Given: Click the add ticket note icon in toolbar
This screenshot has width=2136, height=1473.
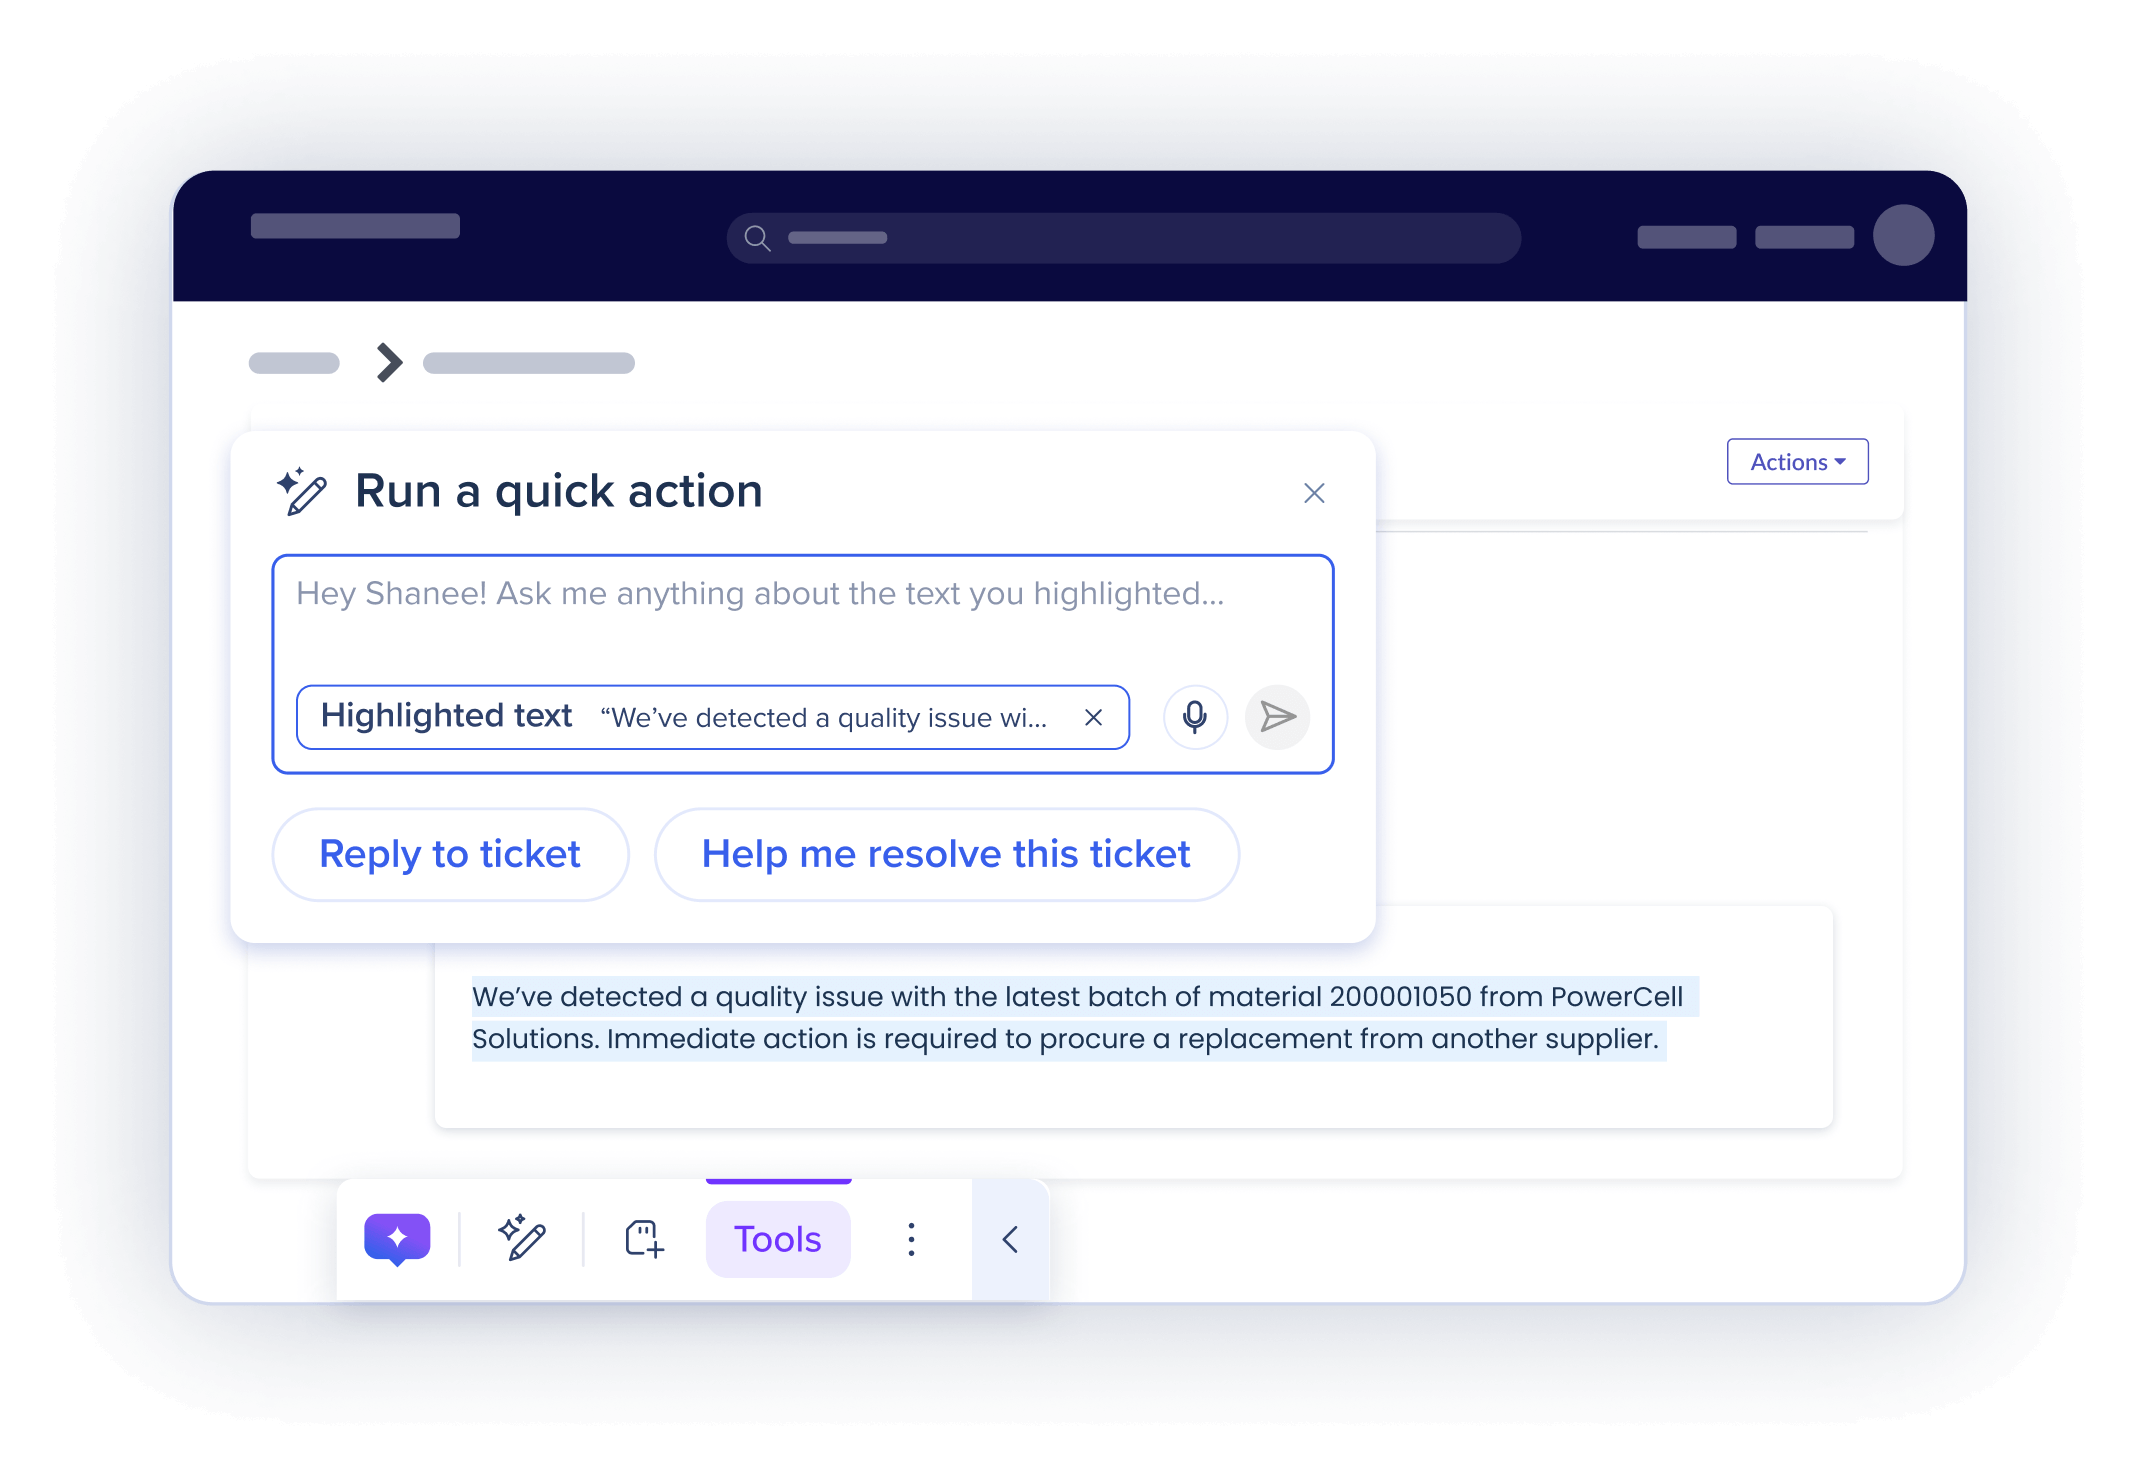Looking at the screenshot, I should 643,1239.
